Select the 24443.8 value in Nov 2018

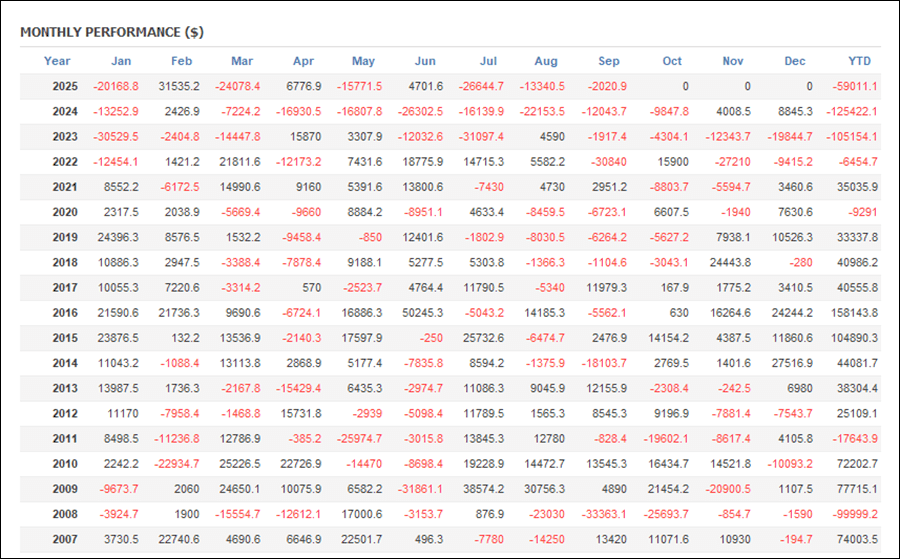coord(728,263)
